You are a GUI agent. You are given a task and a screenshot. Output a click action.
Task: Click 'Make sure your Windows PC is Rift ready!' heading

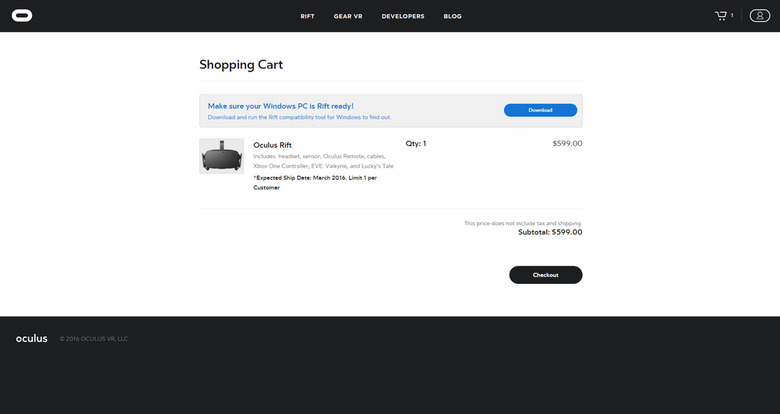pos(281,106)
